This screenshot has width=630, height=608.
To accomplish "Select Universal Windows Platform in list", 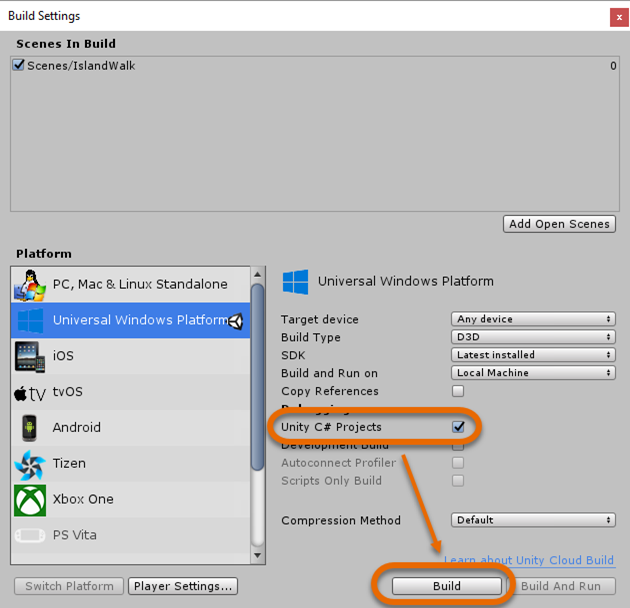I will [x=131, y=320].
